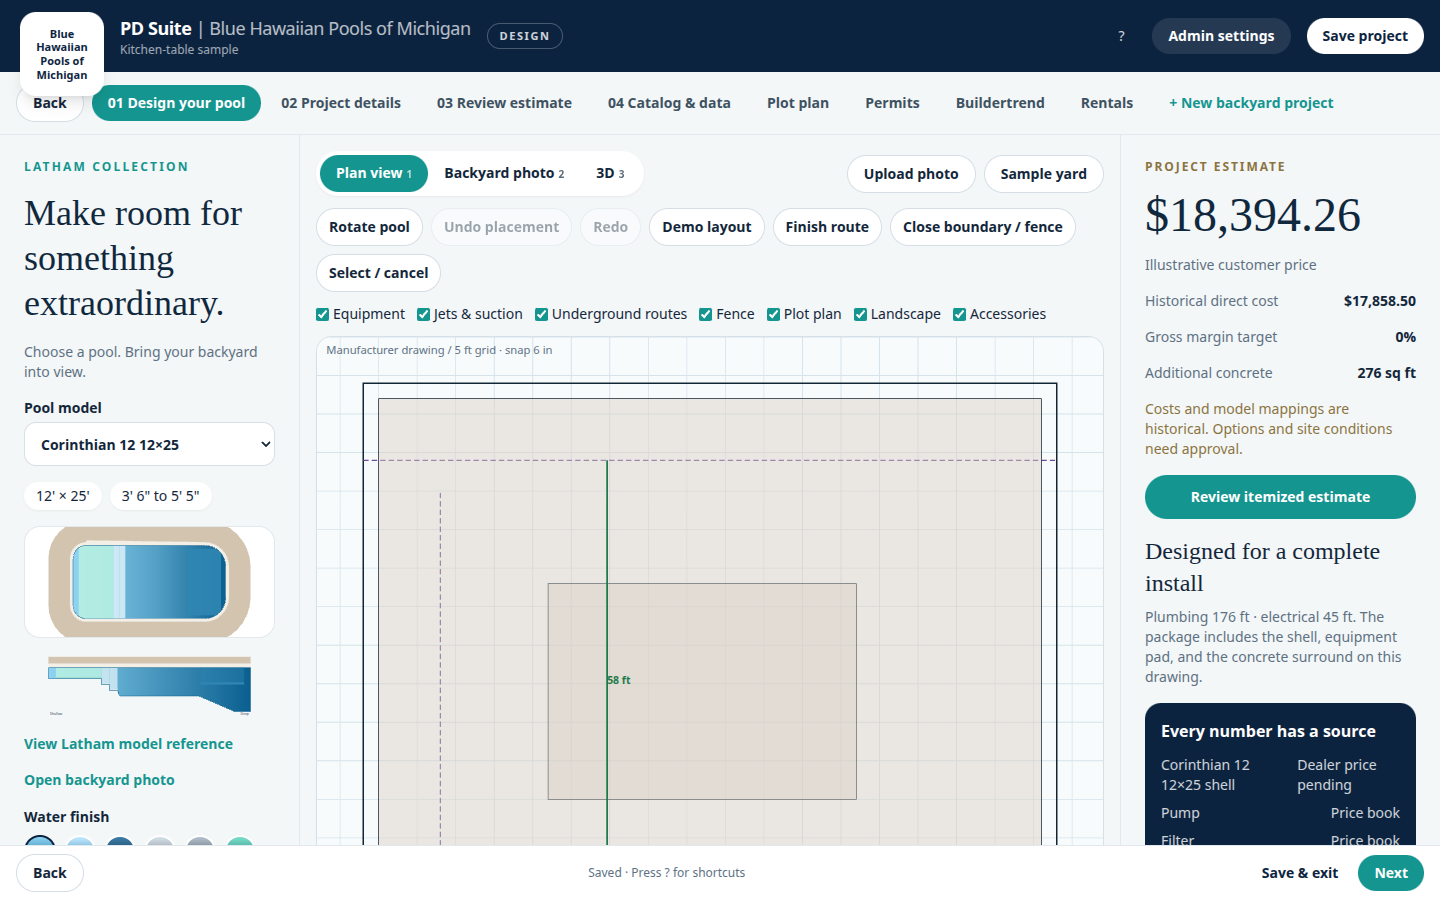This screenshot has width=1440, height=900.
Task: Click the pool top-view thumbnail image
Action: pyautogui.click(x=149, y=582)
